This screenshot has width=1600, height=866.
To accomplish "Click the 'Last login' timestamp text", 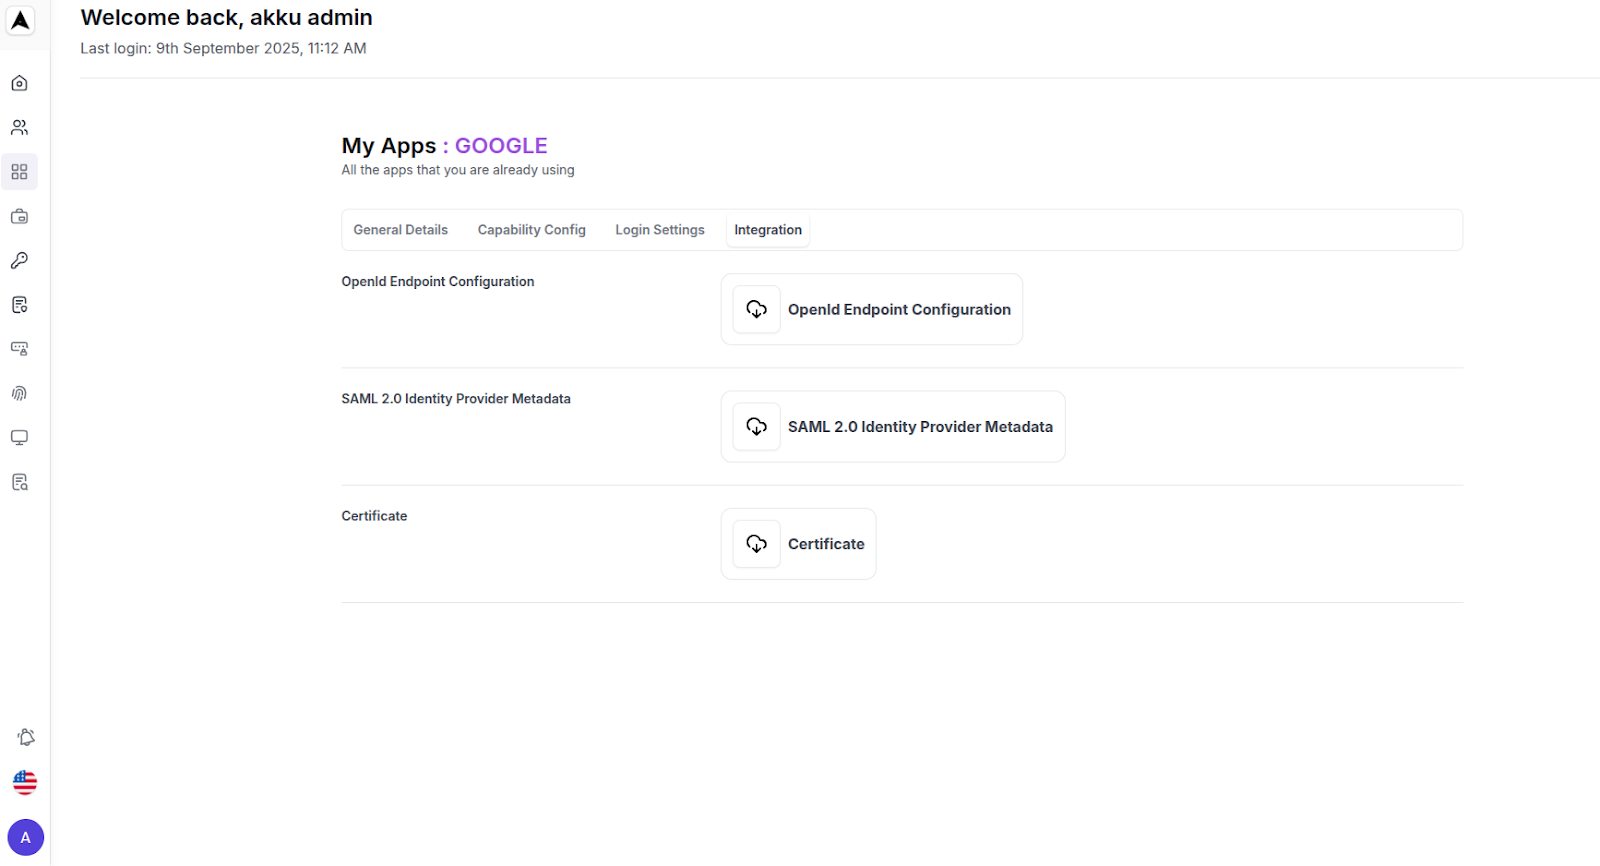I will click(x=223, y=48).
